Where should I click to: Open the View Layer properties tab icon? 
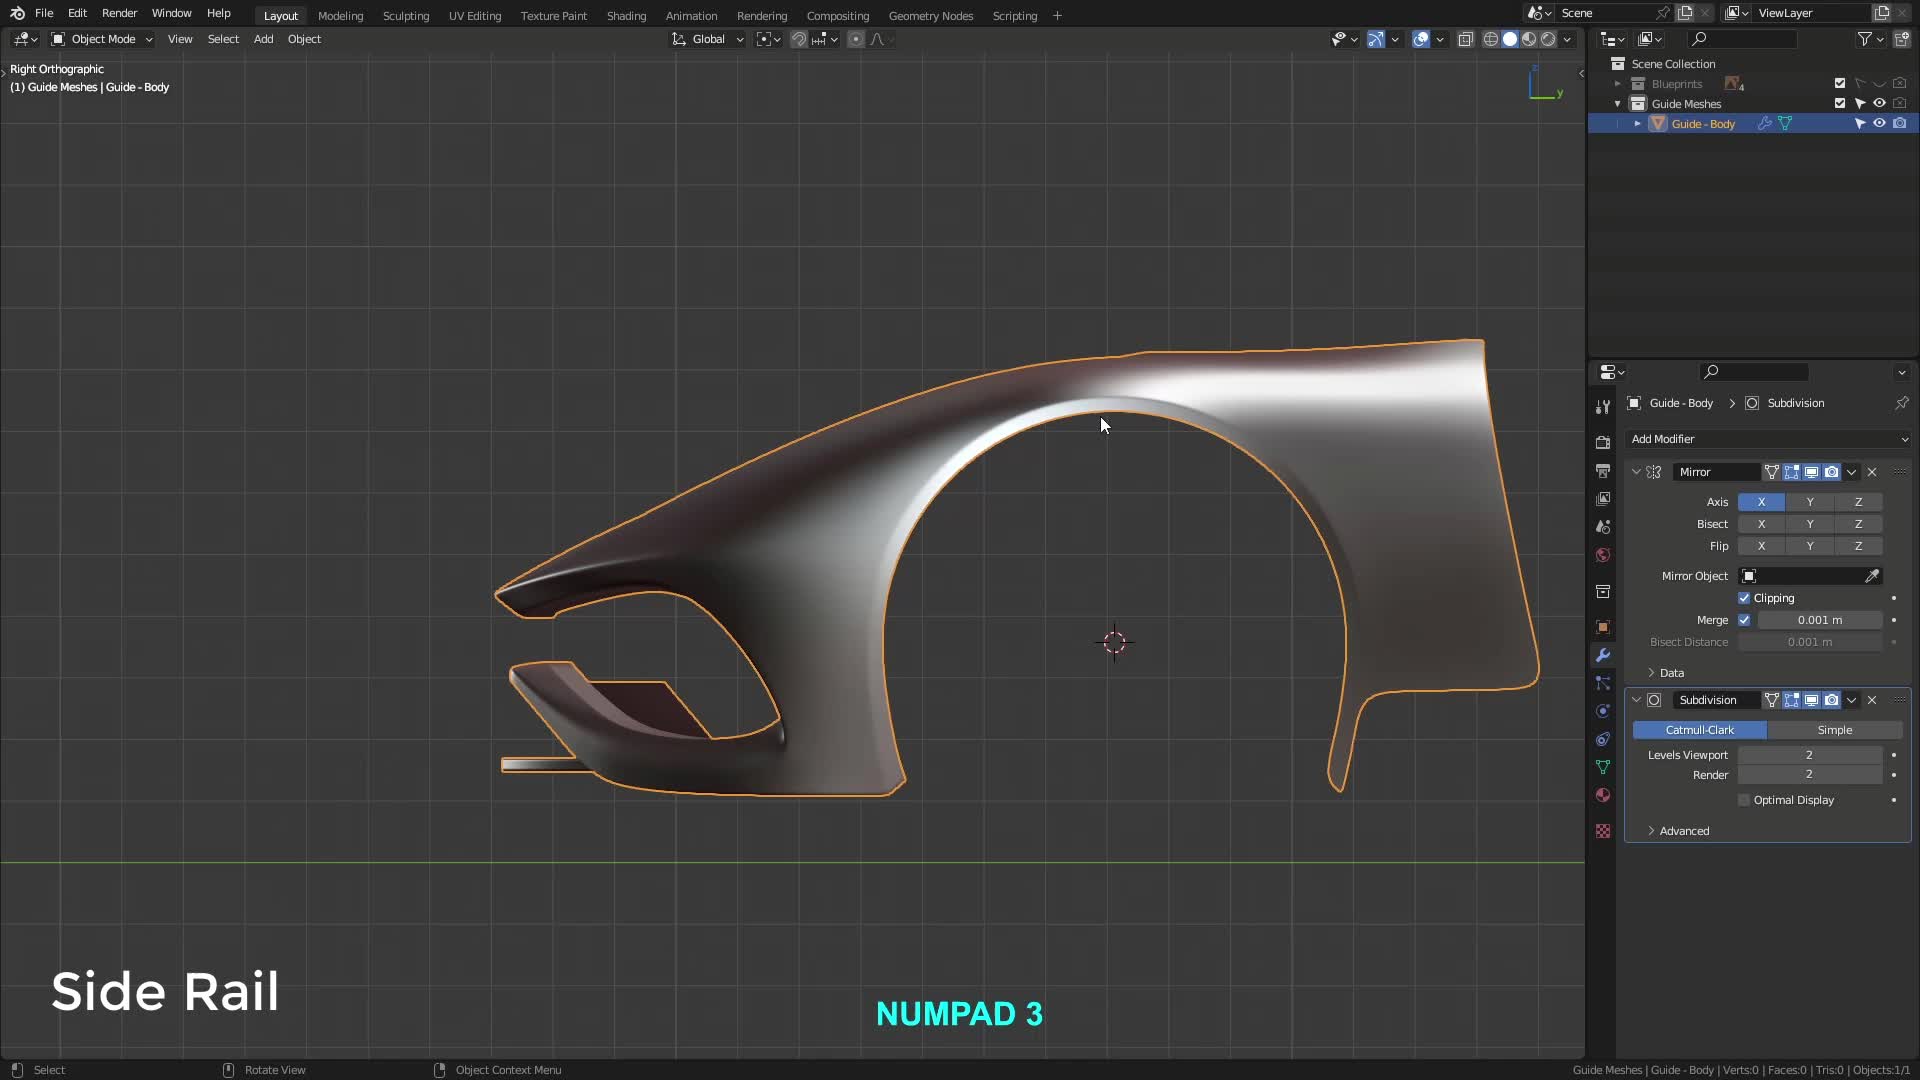(x=1603, y=498)
